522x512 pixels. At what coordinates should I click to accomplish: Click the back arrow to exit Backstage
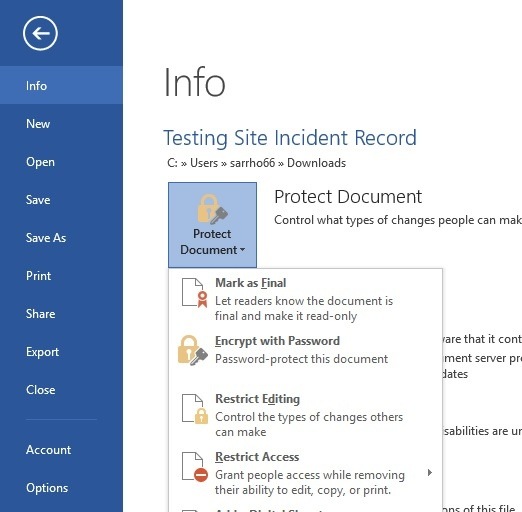coord(40,33)
